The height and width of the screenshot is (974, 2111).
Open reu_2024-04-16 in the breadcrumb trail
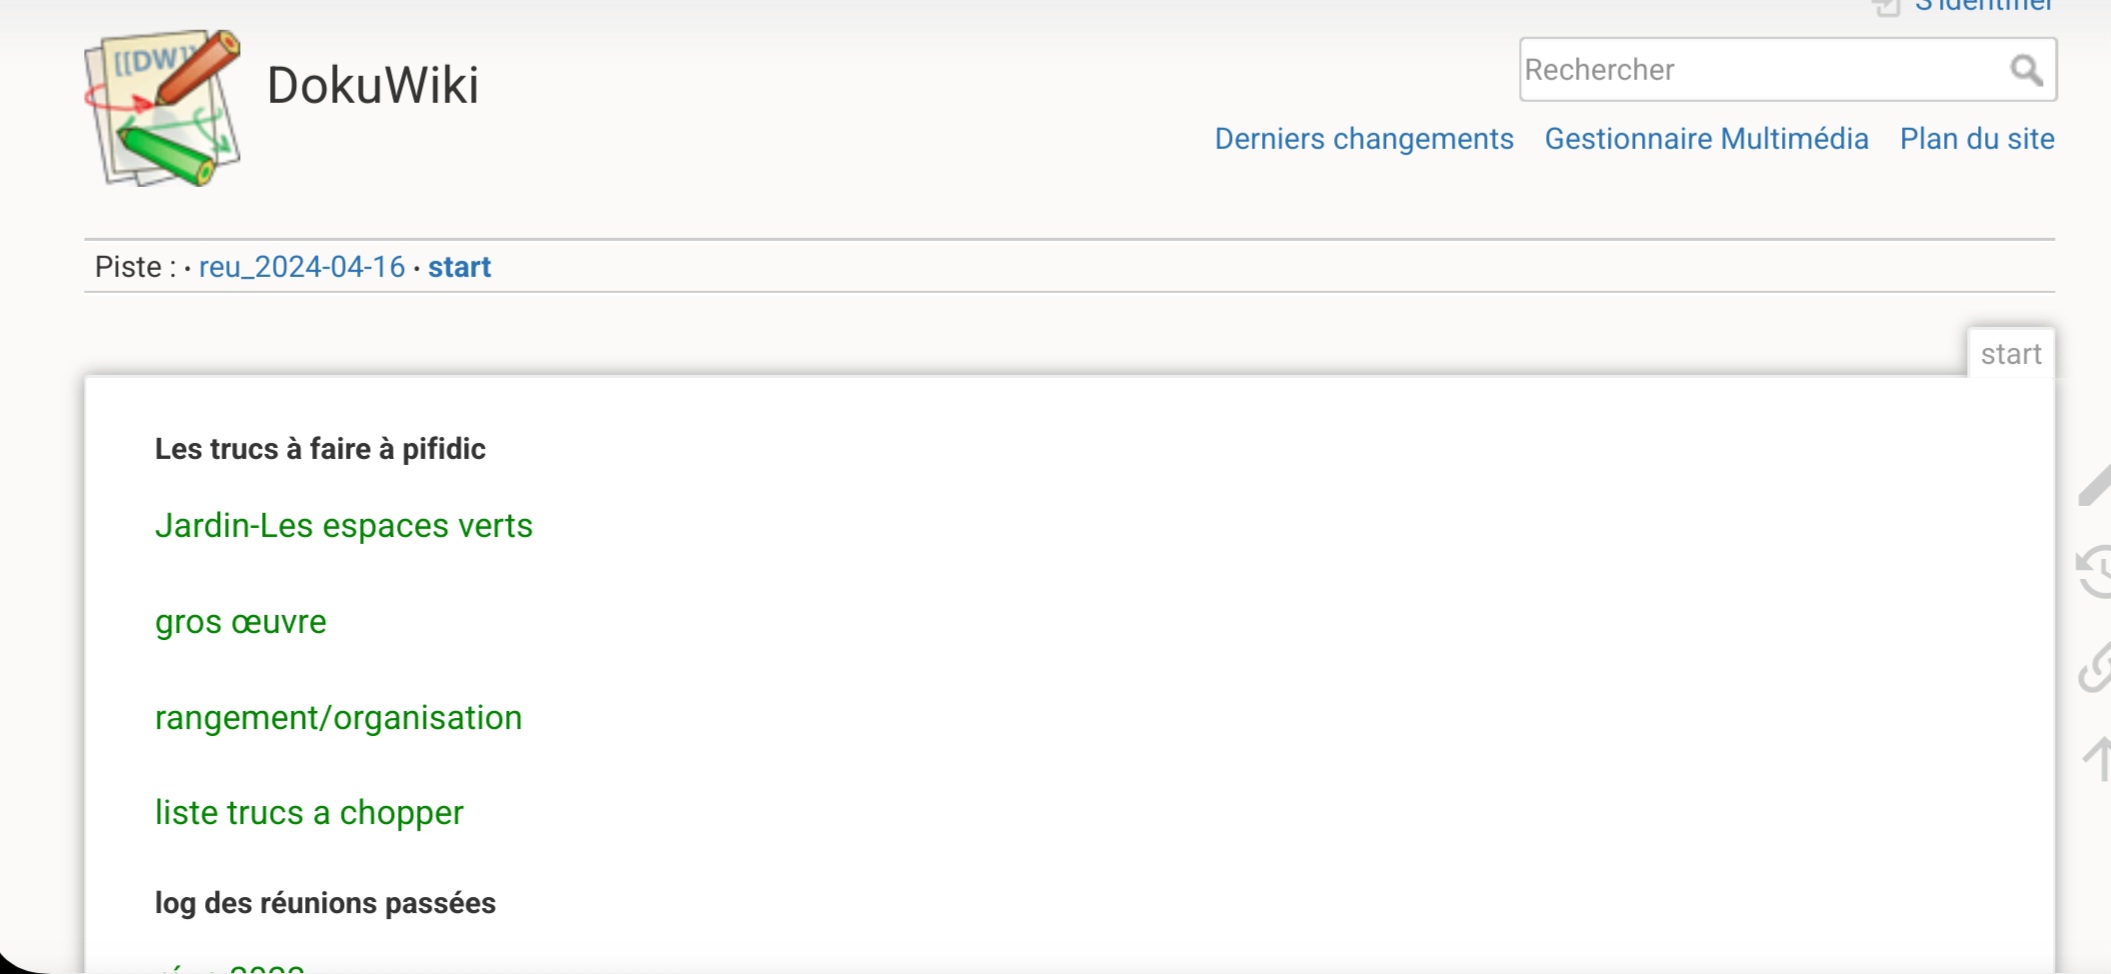[x=301, y=267]
